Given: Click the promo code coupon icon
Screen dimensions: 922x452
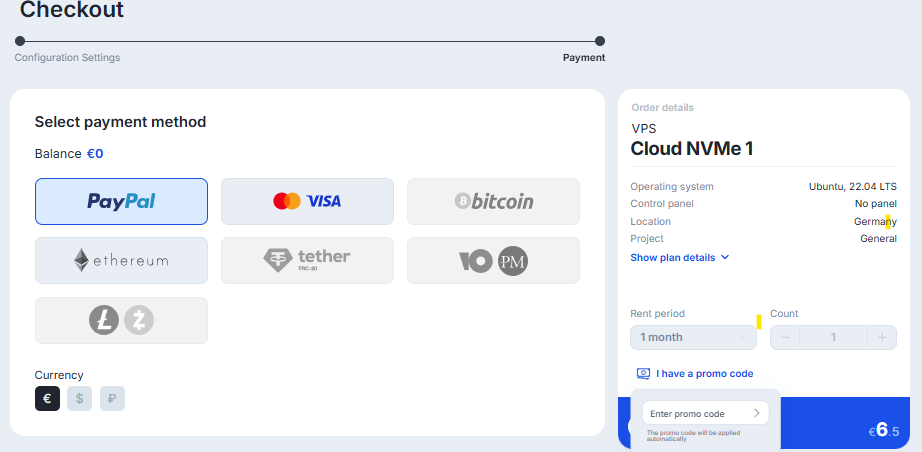Looking at the screenshot, I should tap(643, 373).
